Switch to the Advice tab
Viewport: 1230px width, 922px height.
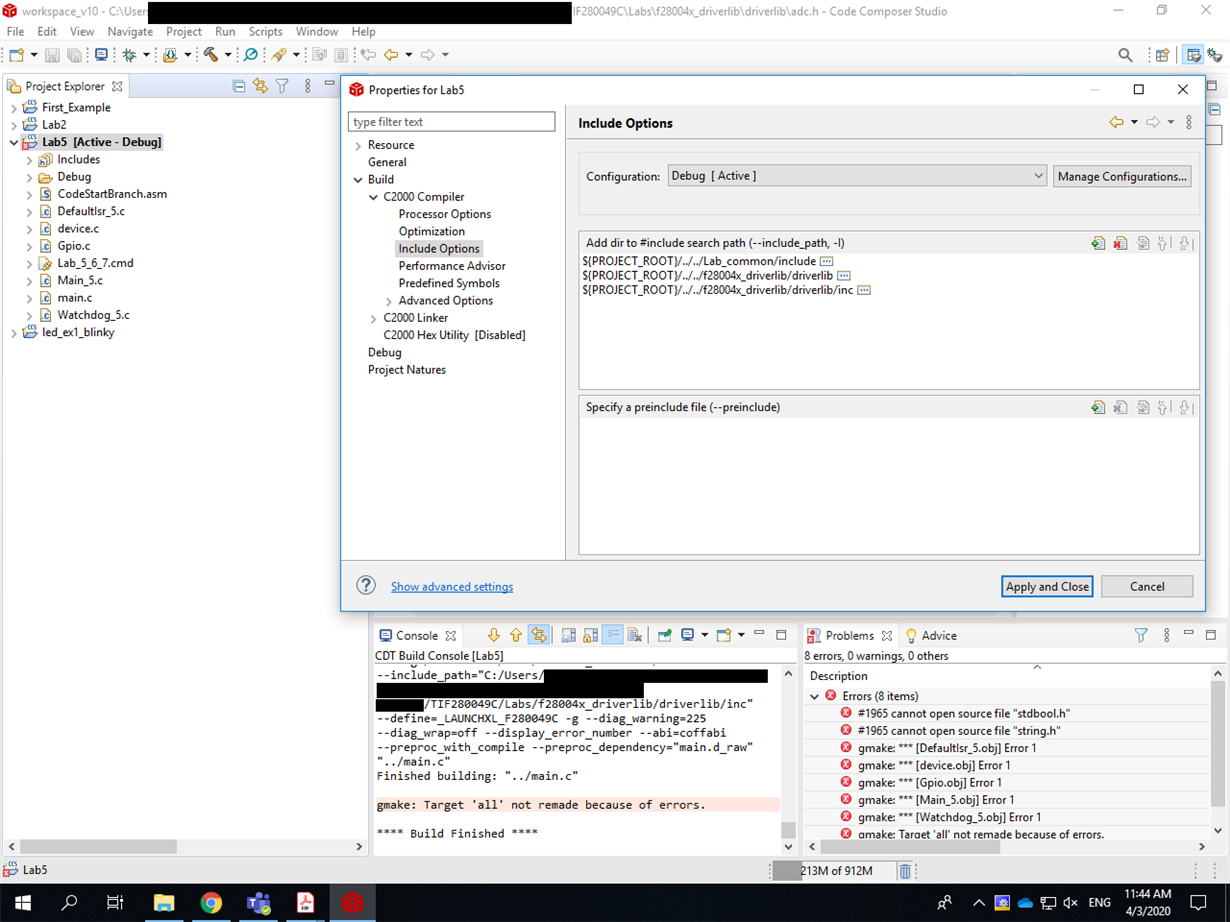point(931,635)
